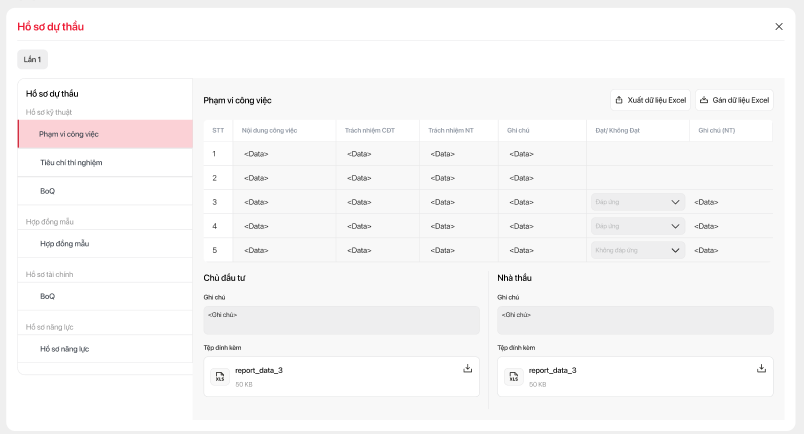The height and width of the screenshot is (434, 804).
Task: Select the Lần 1 tab
Action: [33, 60]
